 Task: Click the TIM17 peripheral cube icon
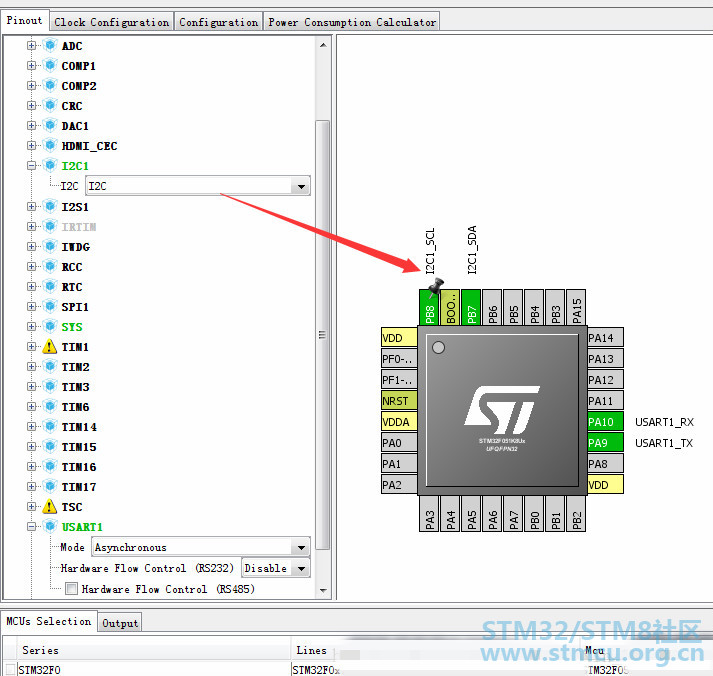[x=50, y=486]
